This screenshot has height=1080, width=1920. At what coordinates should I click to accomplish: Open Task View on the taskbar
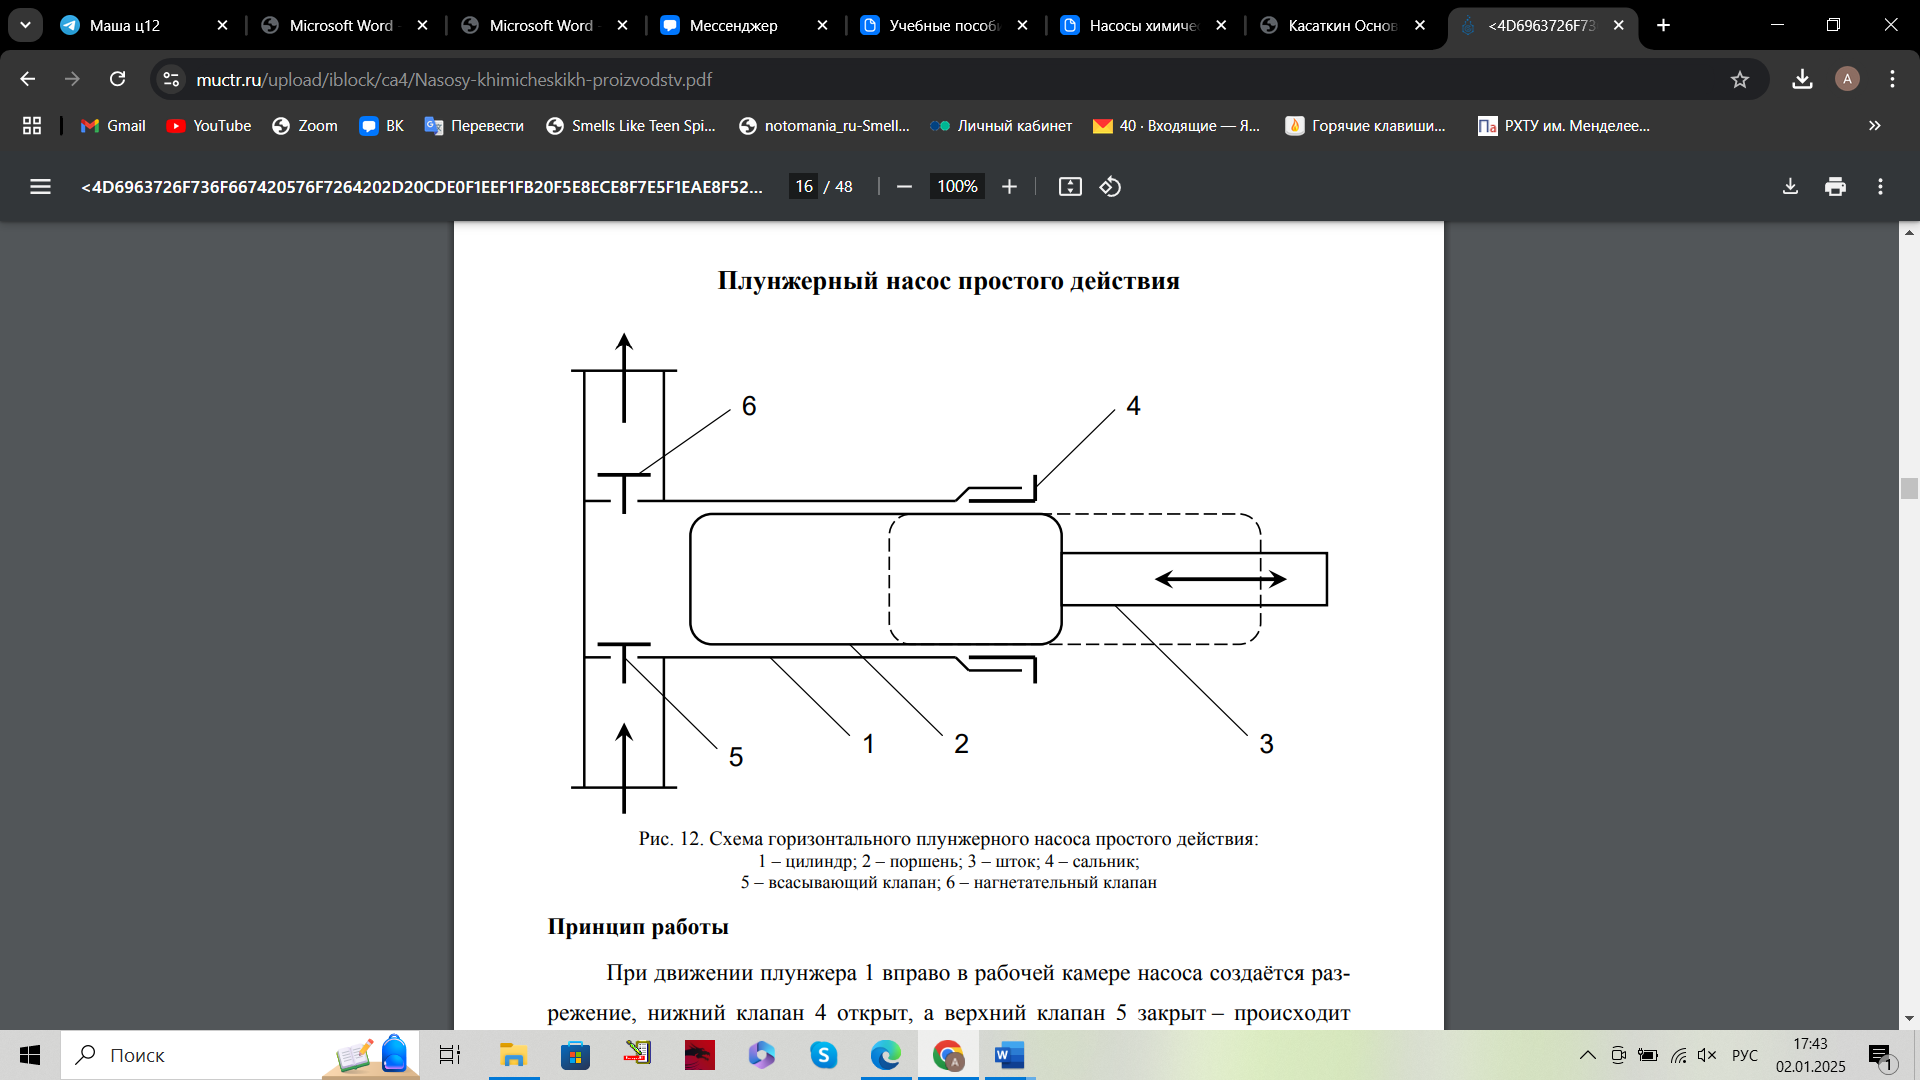450,1055
